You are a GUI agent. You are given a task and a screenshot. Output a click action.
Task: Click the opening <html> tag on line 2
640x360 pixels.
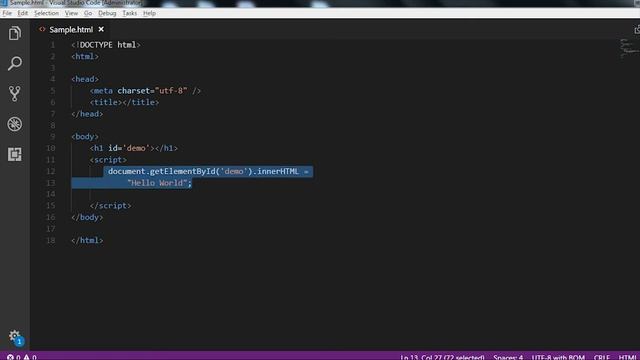(85, 56)
